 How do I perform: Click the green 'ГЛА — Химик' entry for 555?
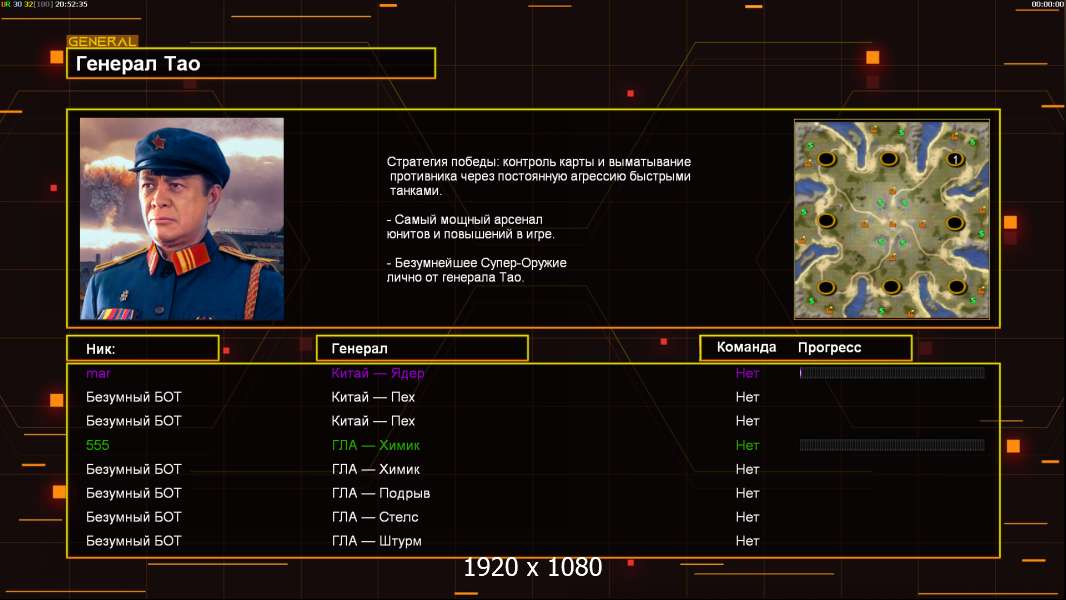(375, 445)
